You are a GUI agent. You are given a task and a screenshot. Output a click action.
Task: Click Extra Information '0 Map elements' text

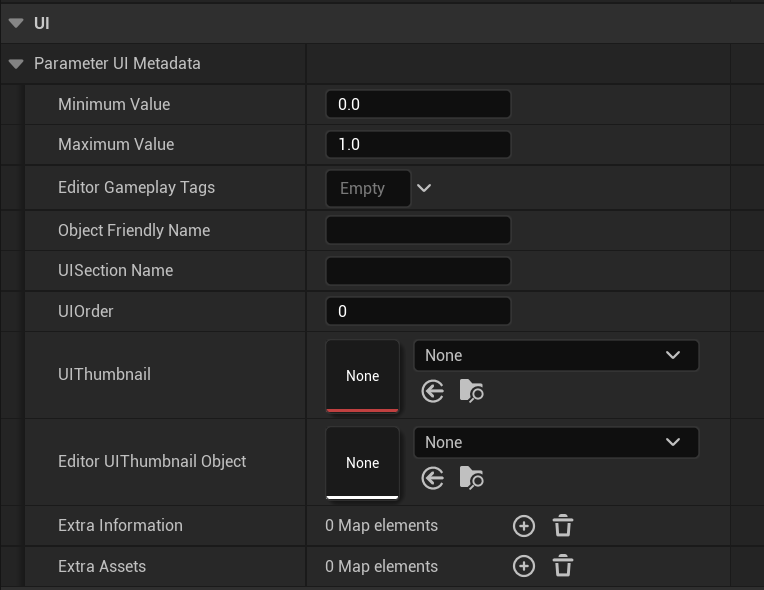coord(382,525)
